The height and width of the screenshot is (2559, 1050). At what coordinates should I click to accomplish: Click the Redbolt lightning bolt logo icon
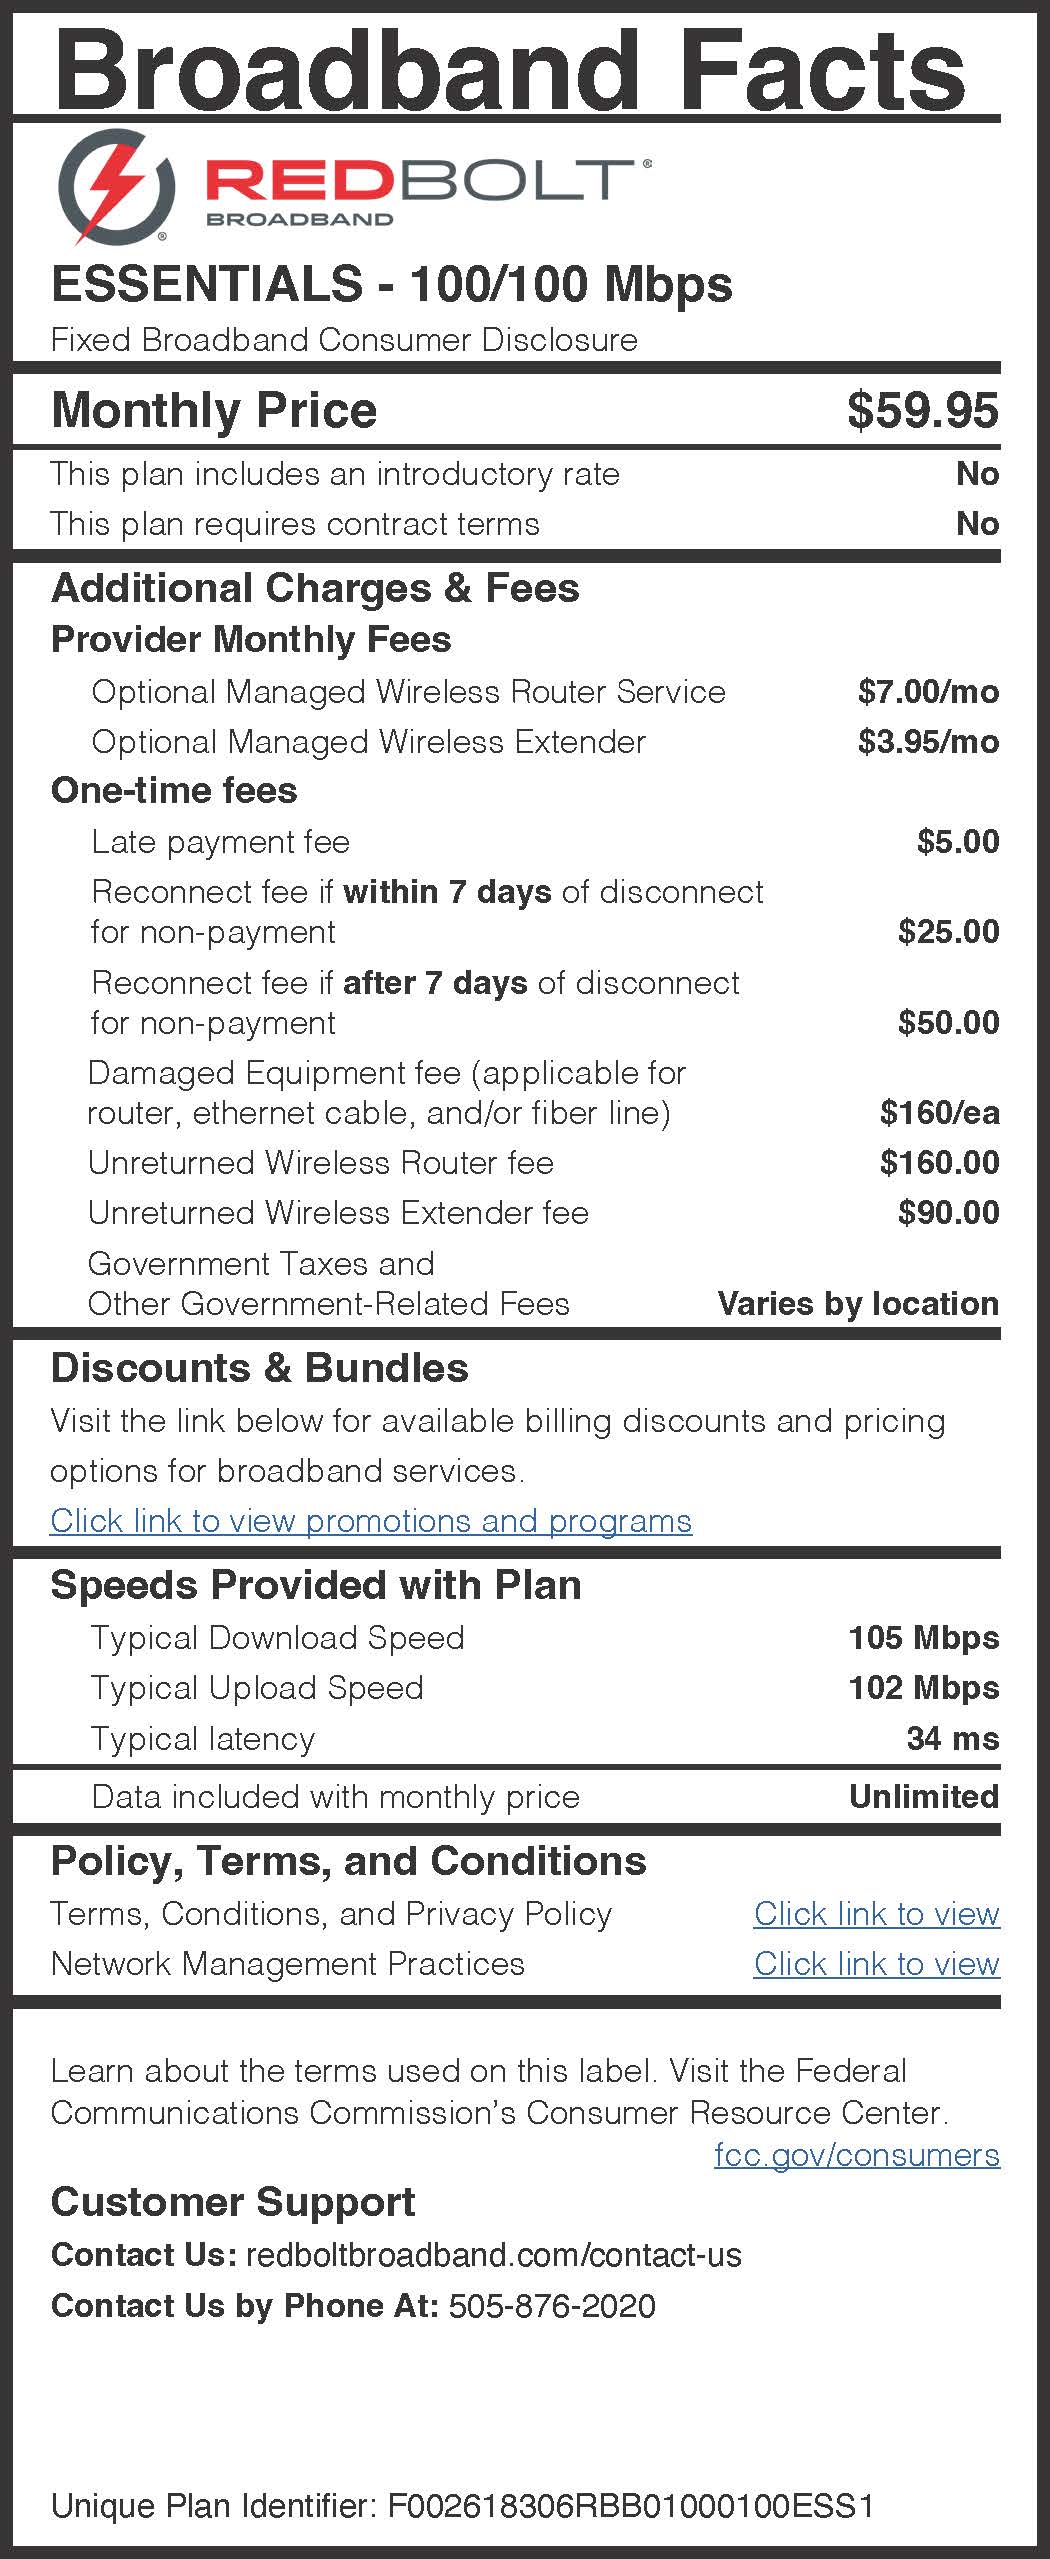pyautogui.click(x=116, y=187)
